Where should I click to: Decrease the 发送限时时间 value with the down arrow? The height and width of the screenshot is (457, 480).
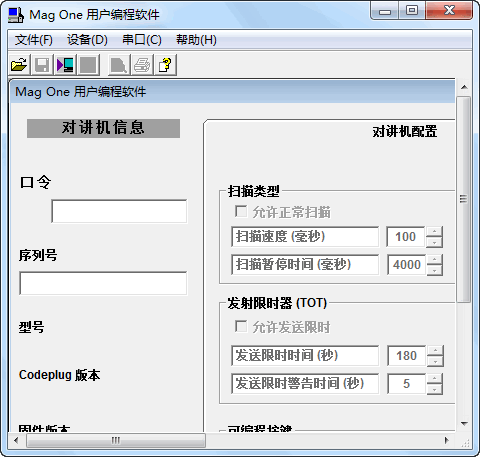pyautogui.click(x=434, y=361)
